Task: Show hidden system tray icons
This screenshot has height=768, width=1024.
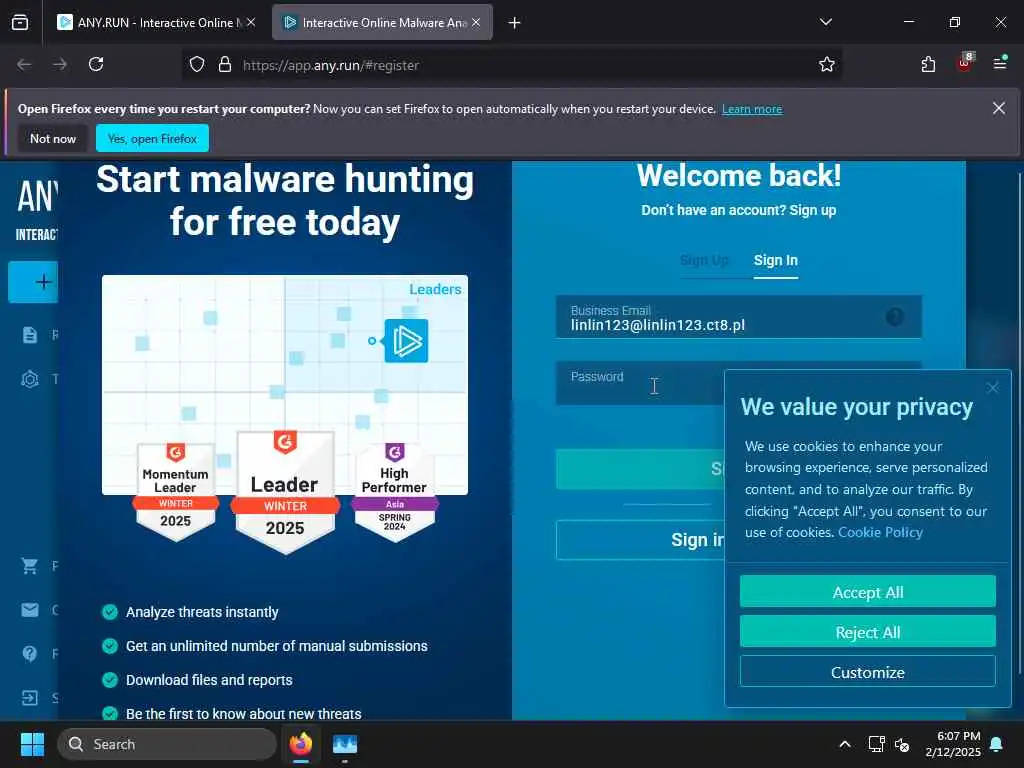Action: click(844, 744)
